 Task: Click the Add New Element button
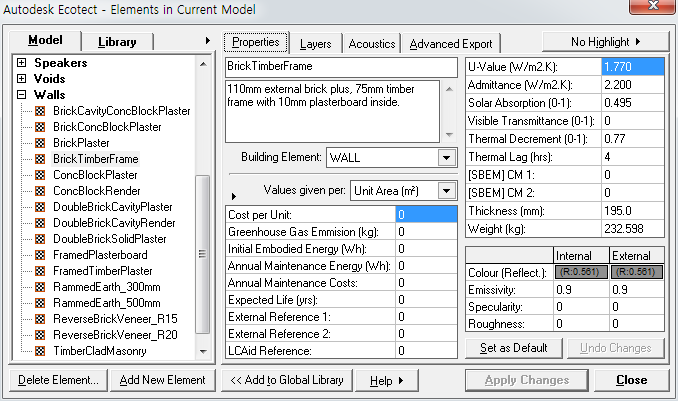[162, 380]
